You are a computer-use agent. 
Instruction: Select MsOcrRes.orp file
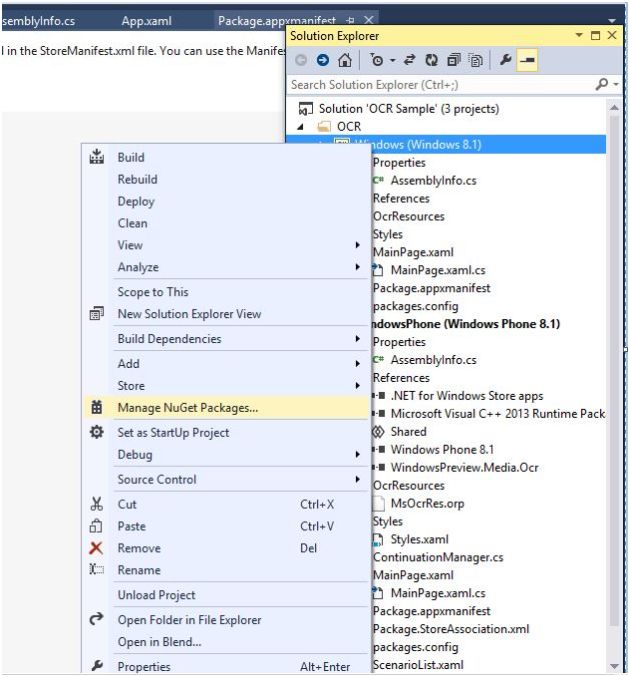(x=427, y=503)
